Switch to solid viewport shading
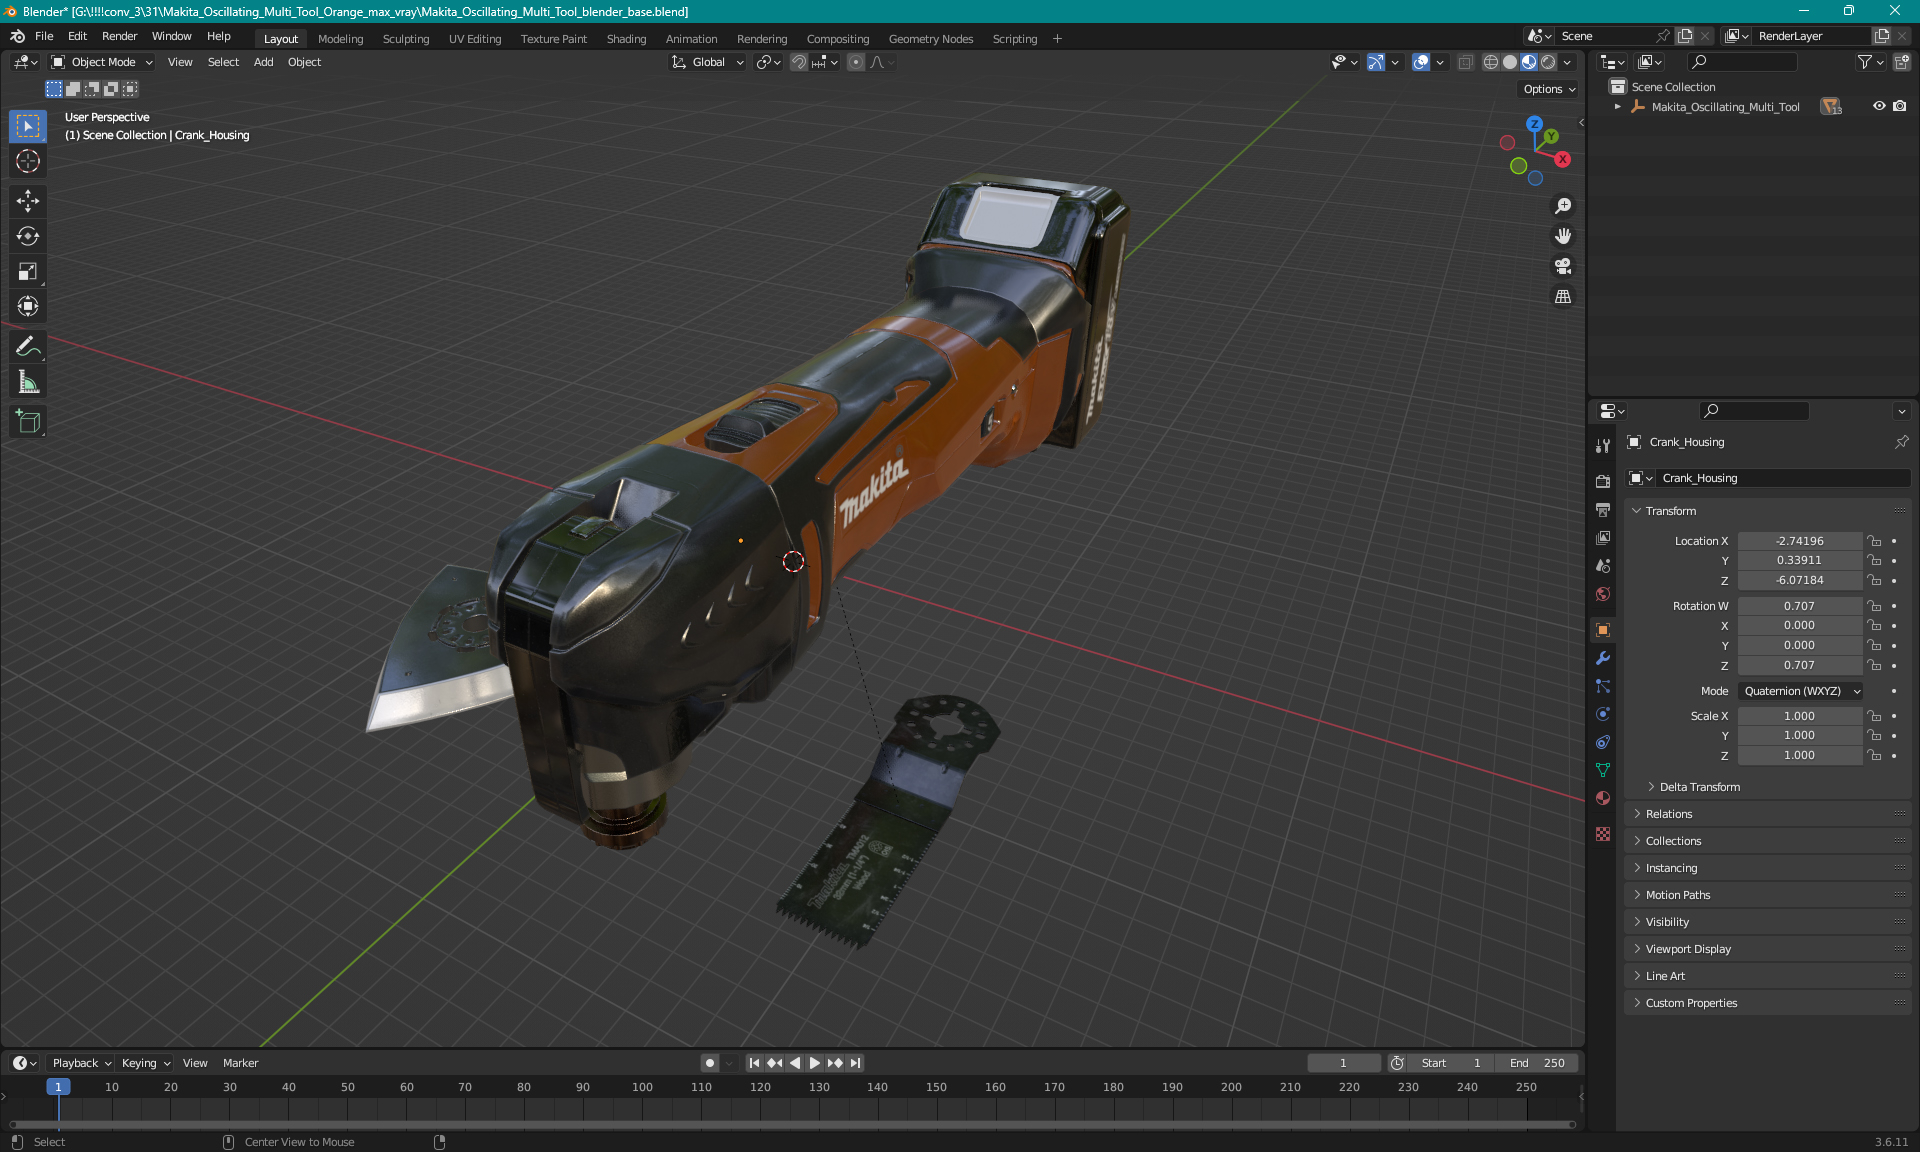 (x=1510, y=62)
